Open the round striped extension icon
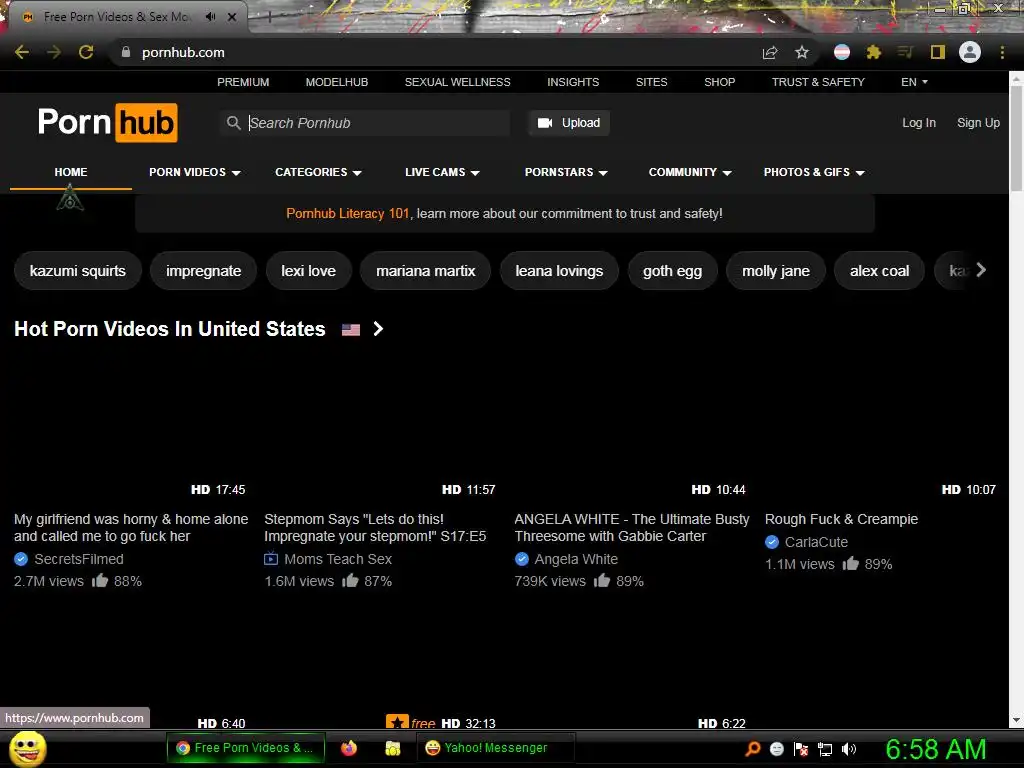 842,52
